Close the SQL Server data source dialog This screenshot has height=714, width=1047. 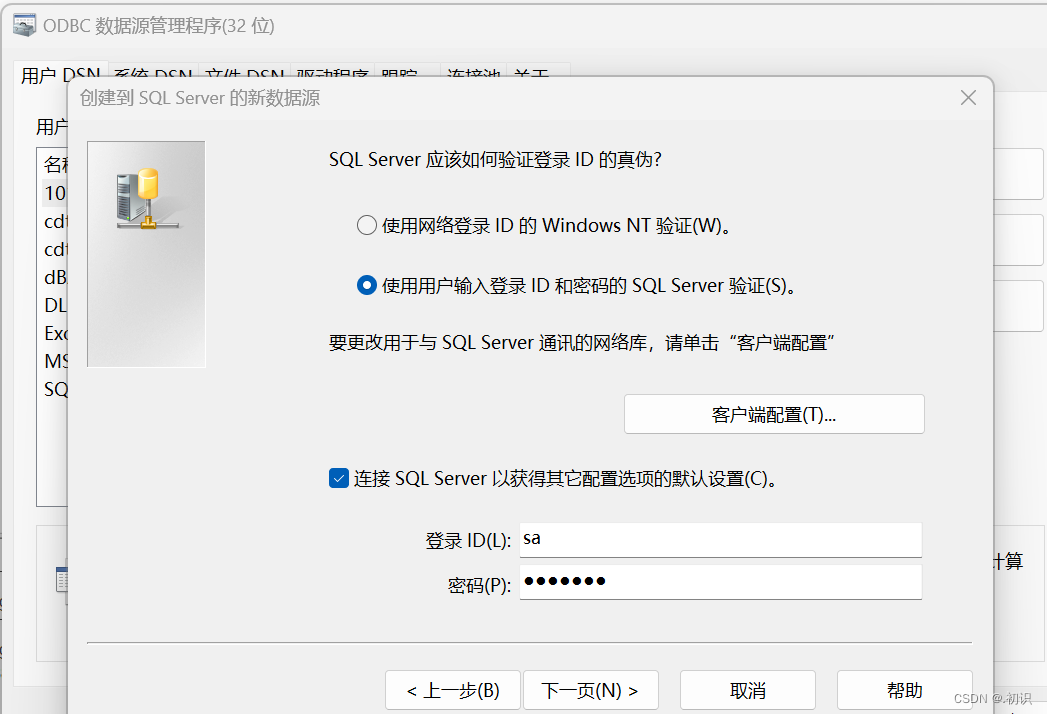(x=968, y=98)
